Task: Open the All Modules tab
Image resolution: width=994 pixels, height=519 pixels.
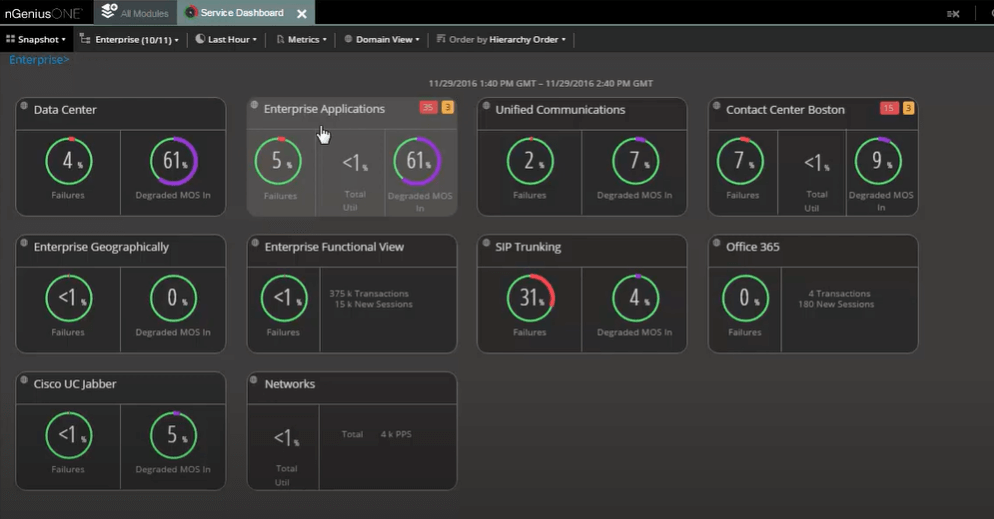Action: click(134, 12)
